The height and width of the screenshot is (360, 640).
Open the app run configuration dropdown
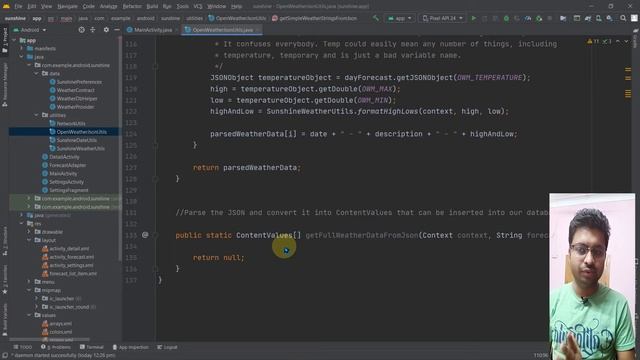[400, 18]
